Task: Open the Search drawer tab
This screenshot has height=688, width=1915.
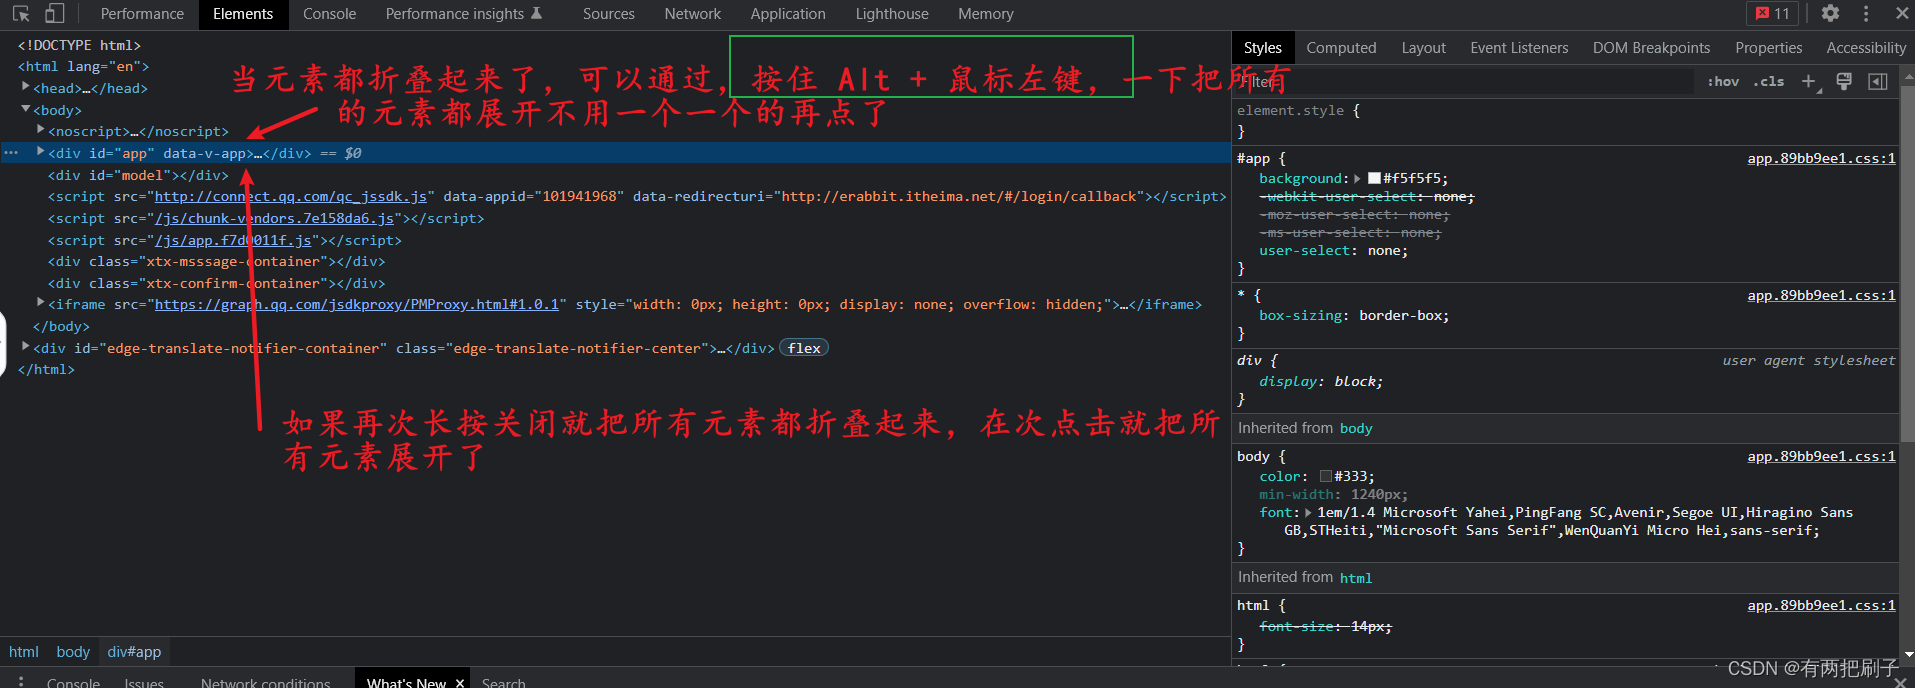Action: pos(503,682)
